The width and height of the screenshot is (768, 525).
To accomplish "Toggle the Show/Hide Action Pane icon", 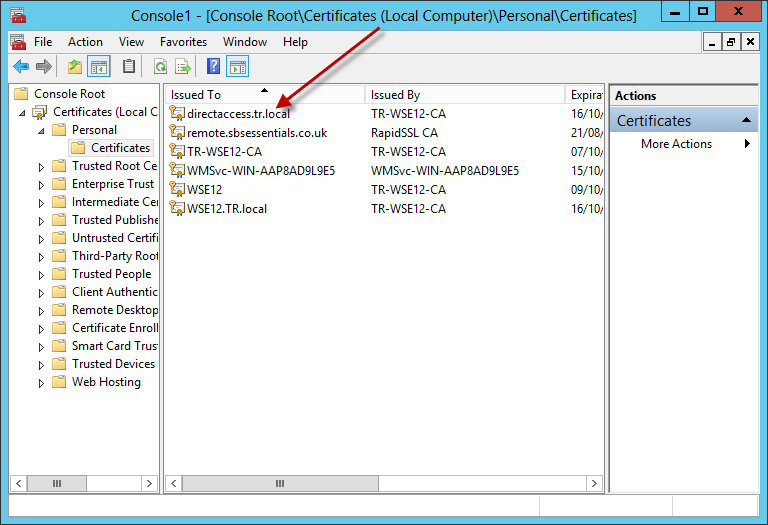I will tap(237, 67).
